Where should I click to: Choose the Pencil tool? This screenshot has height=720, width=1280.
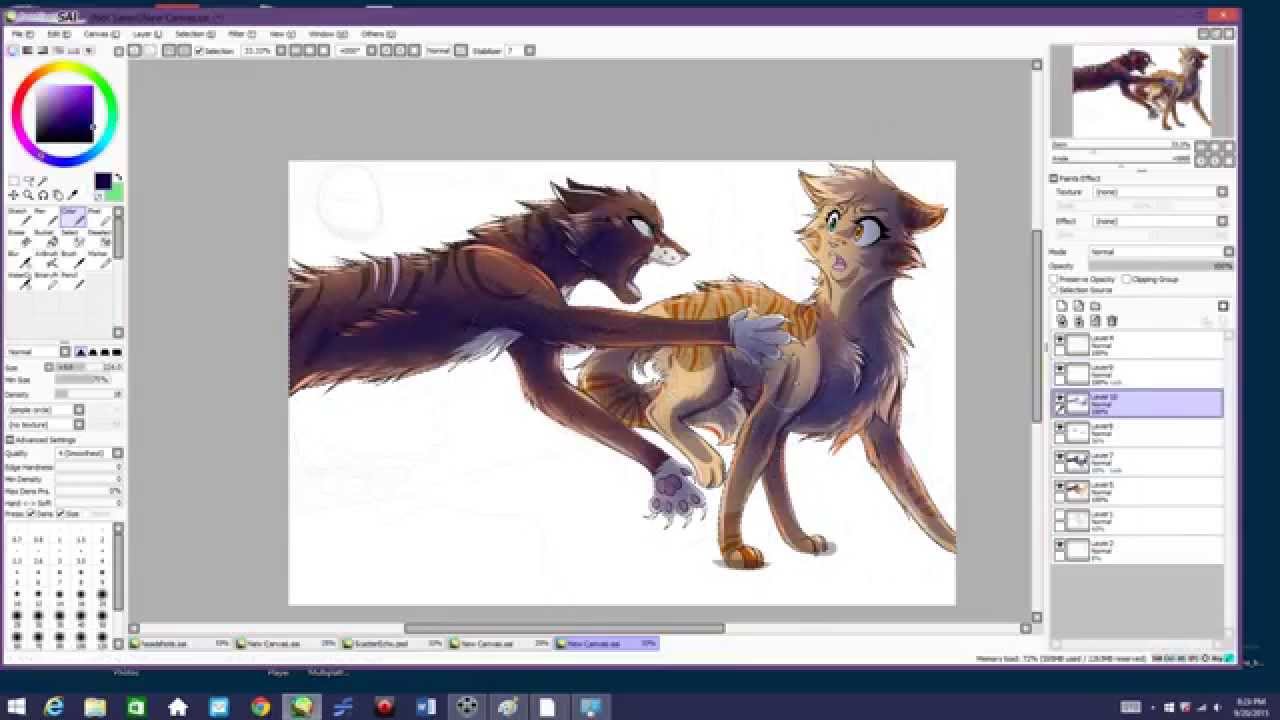(x=71, y=280)
